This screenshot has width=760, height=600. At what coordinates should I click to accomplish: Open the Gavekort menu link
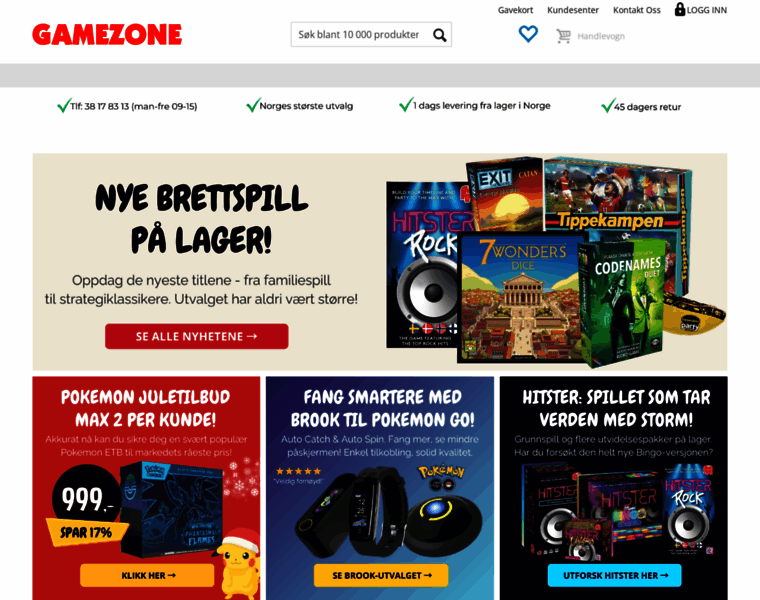[x=515, y=10]
